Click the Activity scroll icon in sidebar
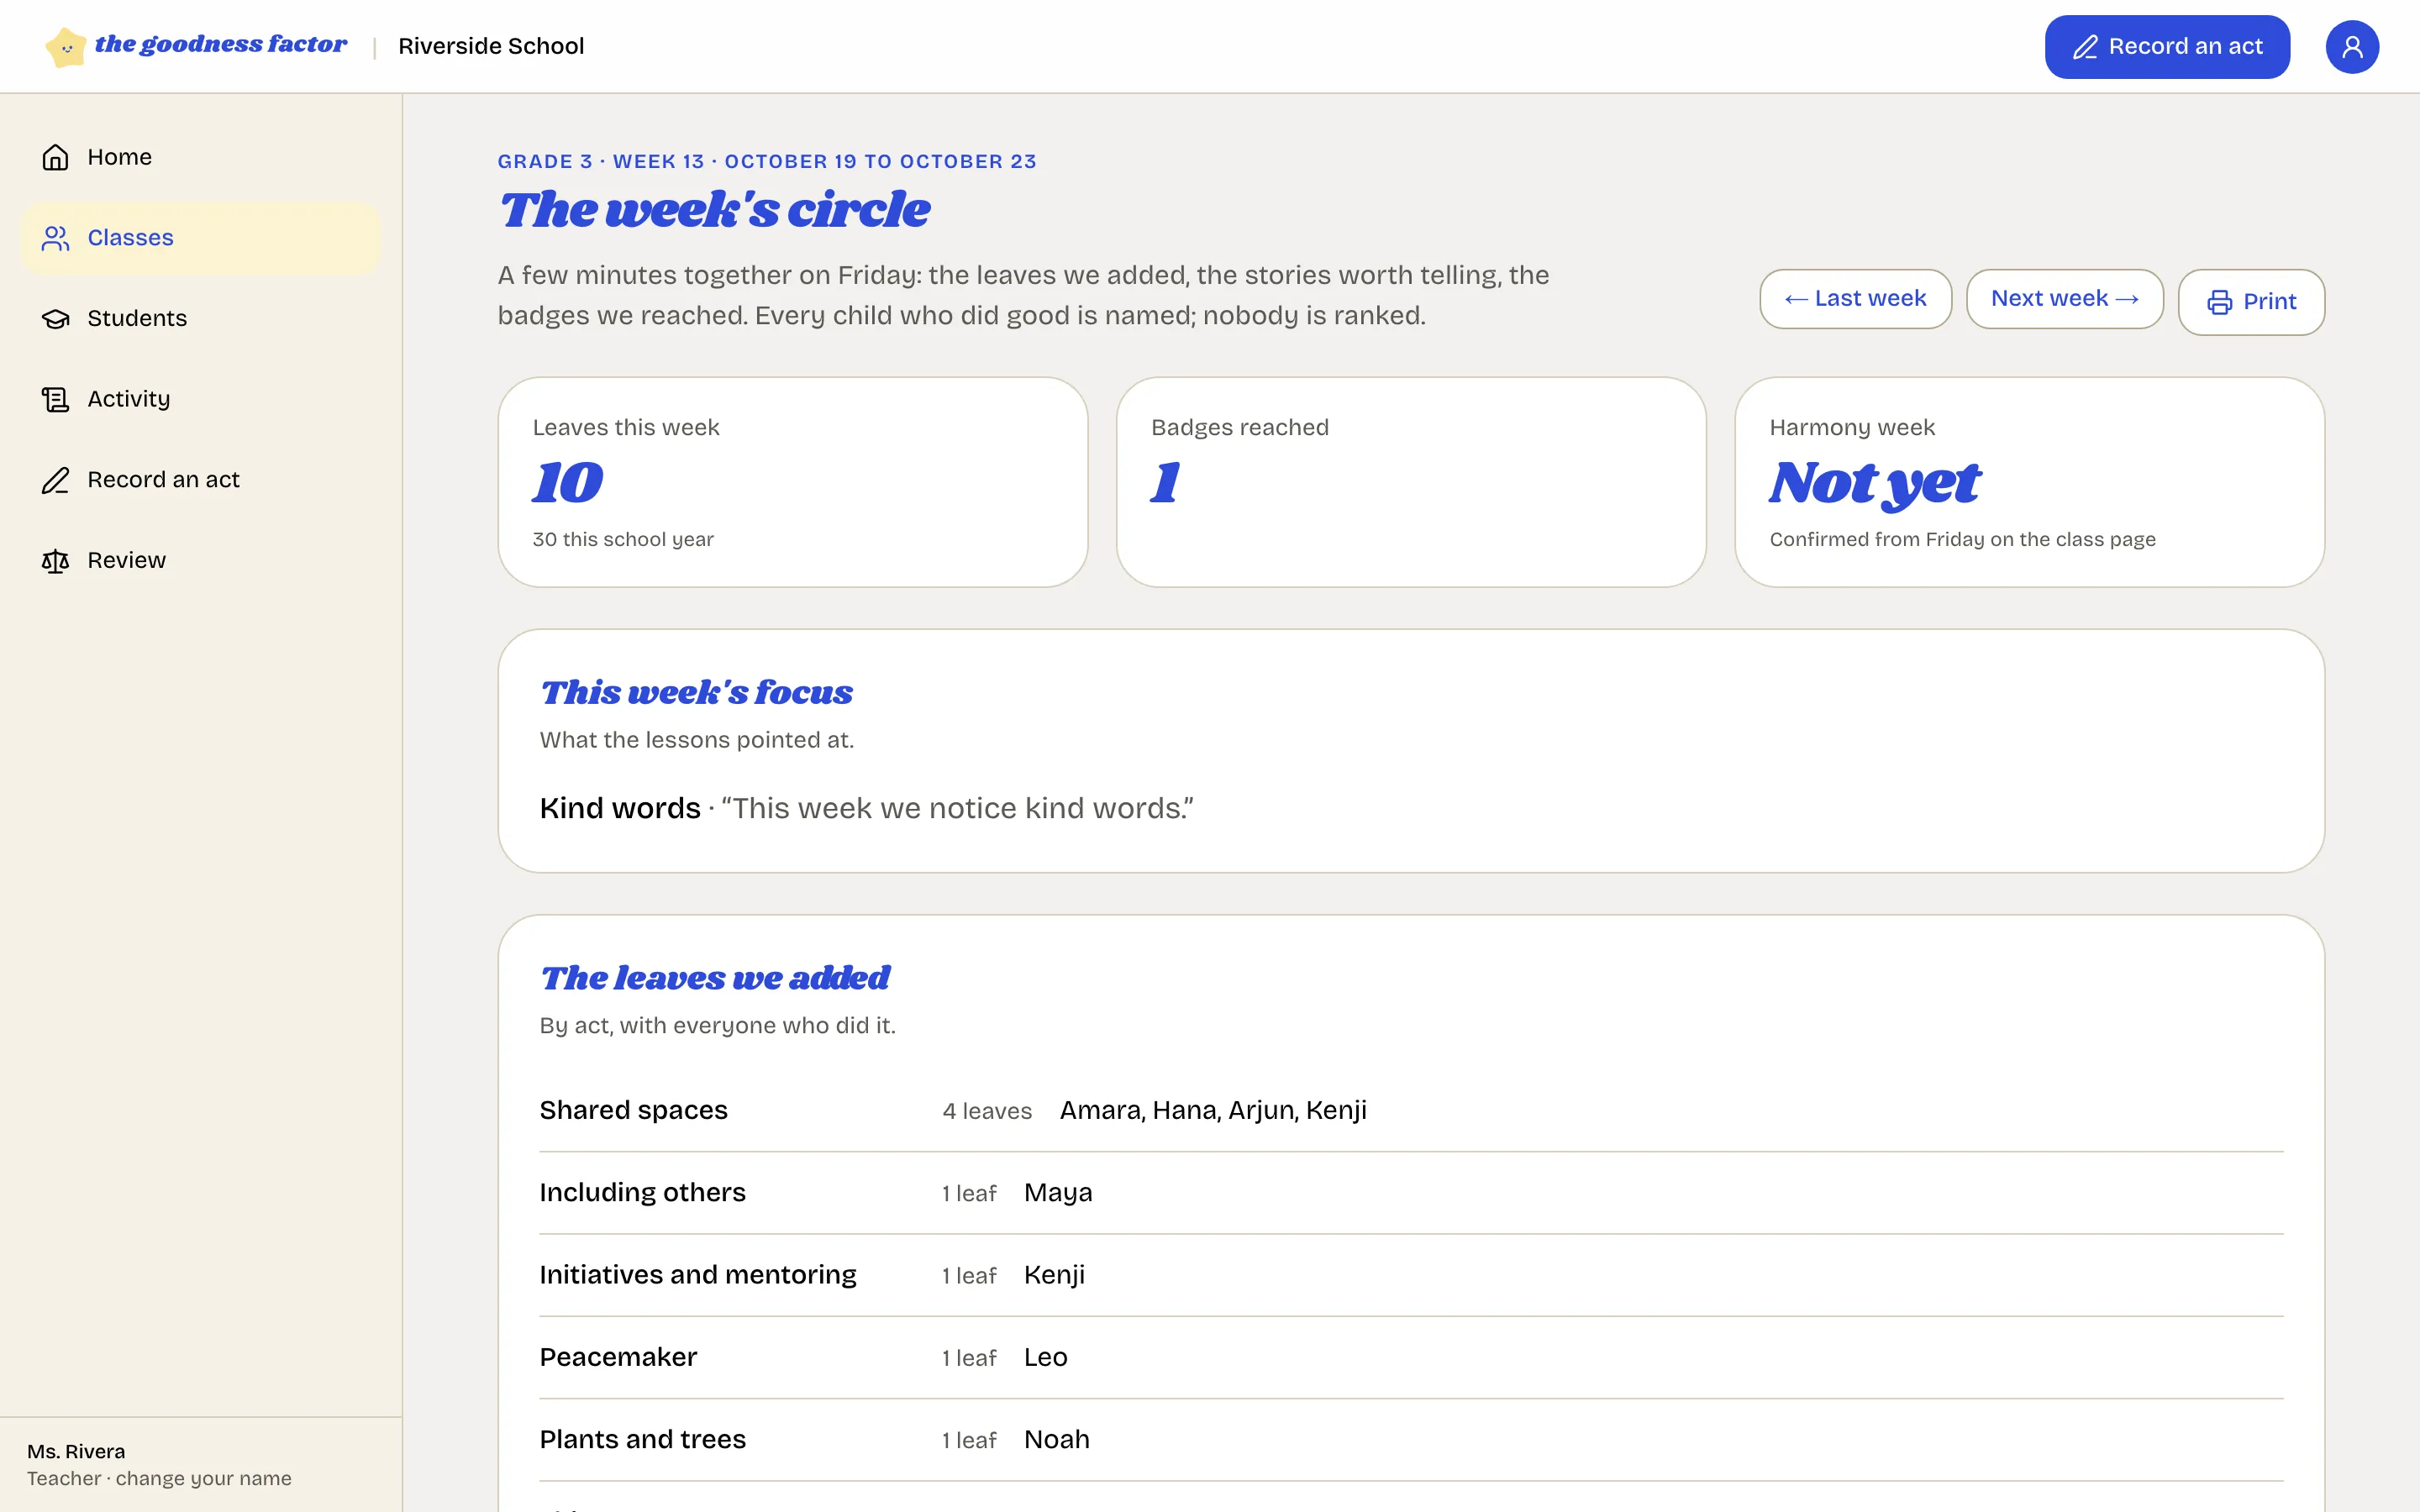2420x1512 pixels. [x=55, y=399]
